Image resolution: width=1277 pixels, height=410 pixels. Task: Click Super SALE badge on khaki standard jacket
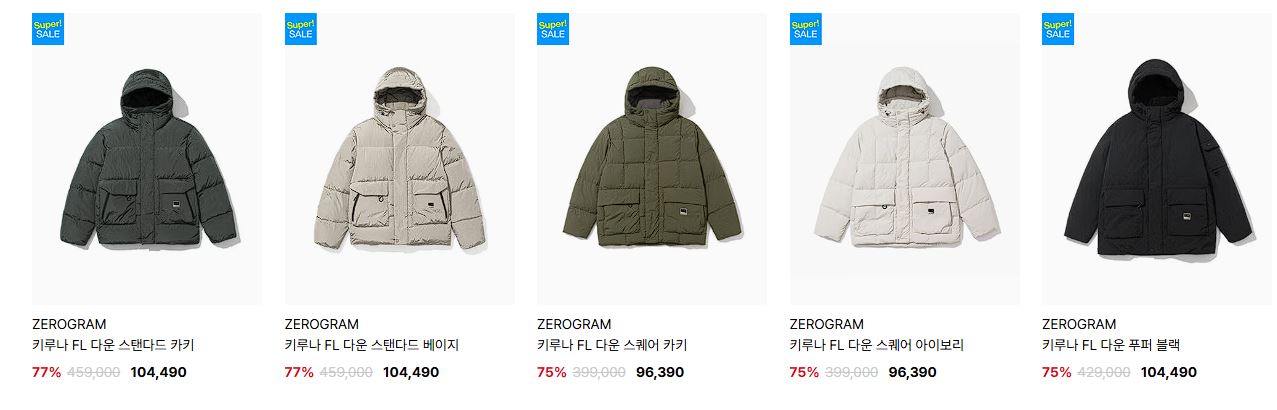(x=48, y=29)
